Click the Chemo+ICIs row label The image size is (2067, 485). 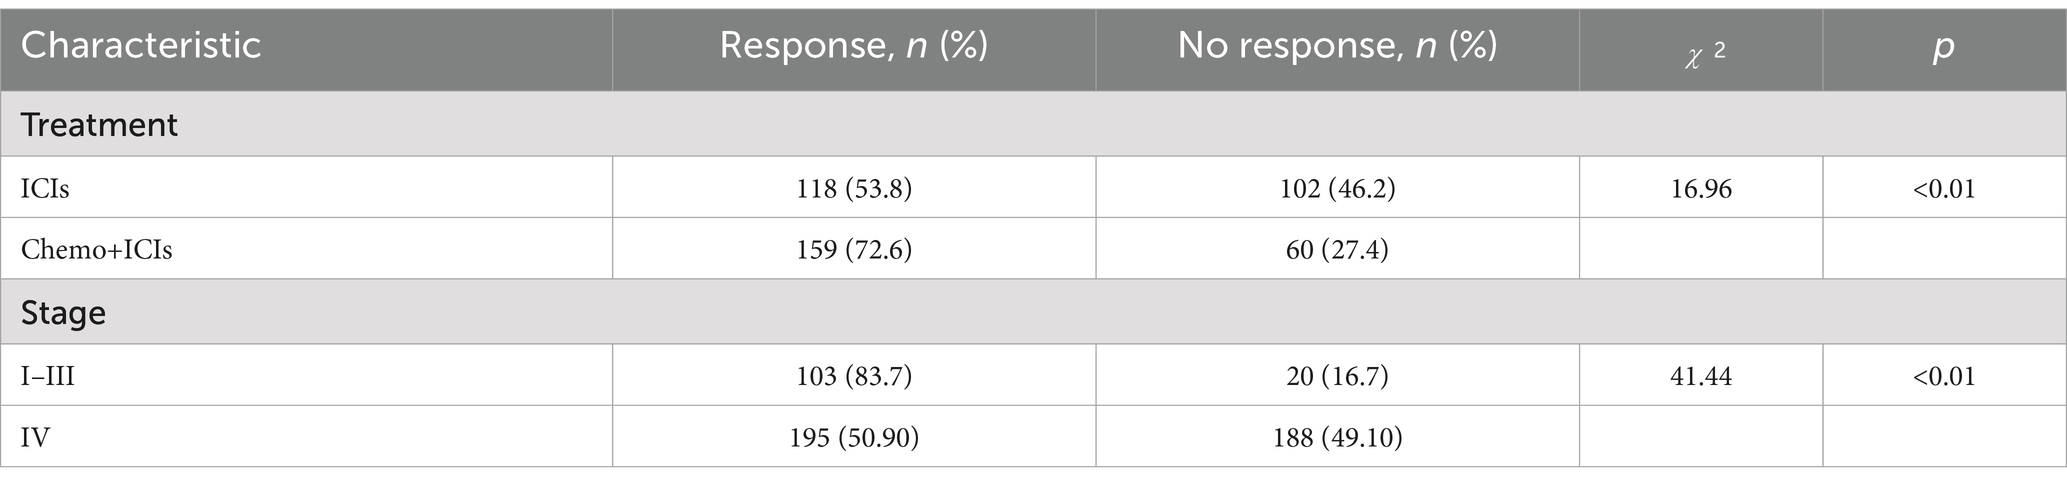(x=97, y=249)
